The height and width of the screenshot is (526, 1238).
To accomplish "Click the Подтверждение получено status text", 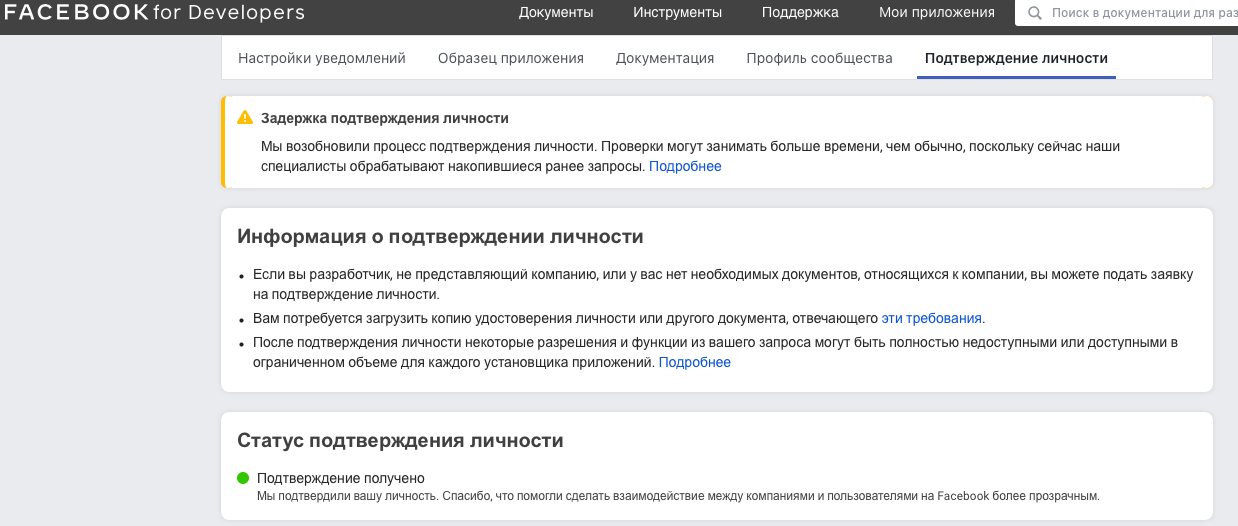I will tap(341, 478).
